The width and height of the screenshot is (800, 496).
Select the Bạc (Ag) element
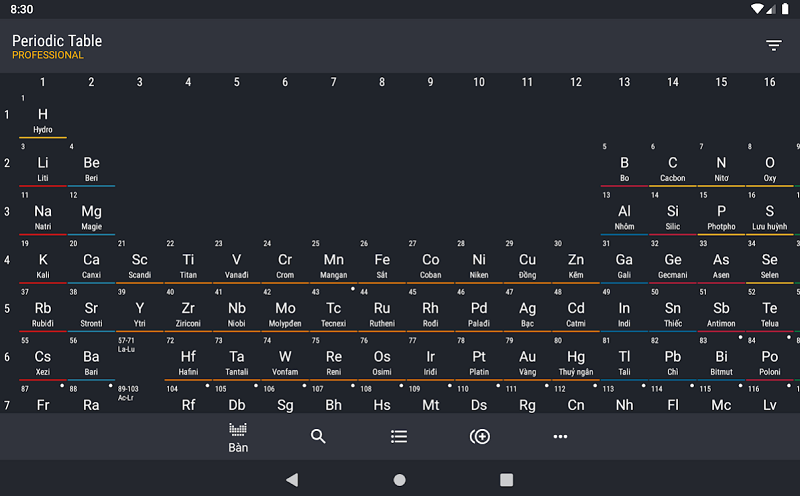(527, 310)
